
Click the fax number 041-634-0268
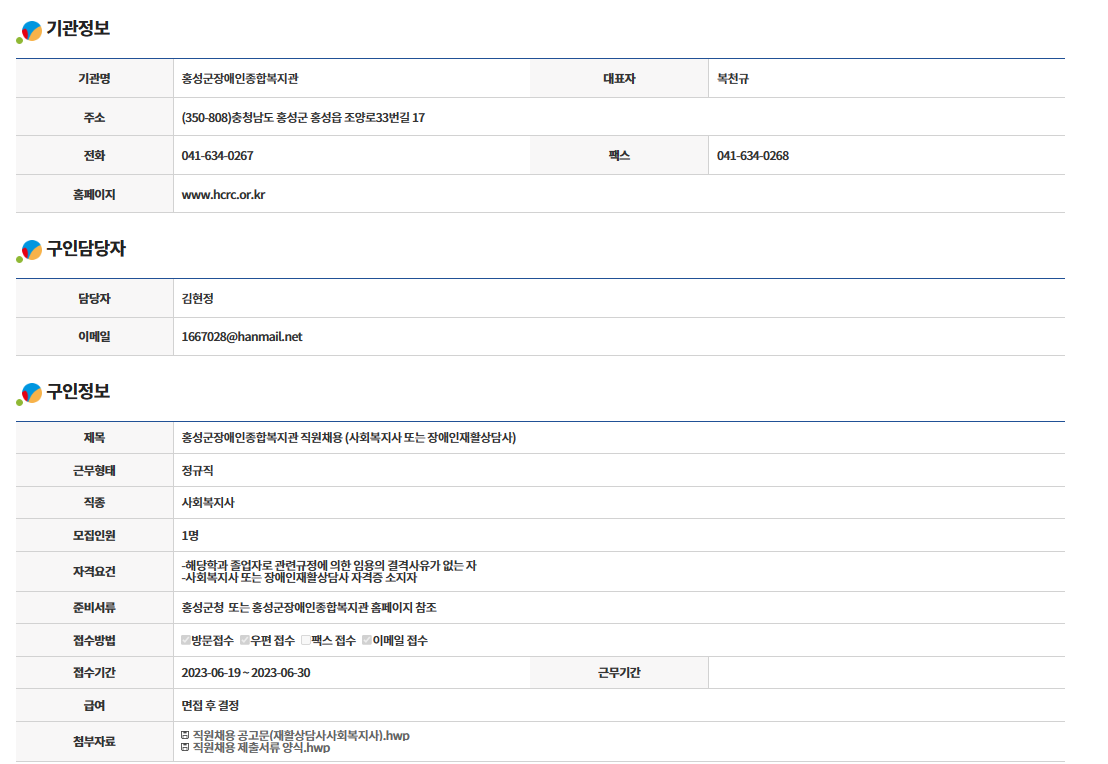tap(752, 156)
